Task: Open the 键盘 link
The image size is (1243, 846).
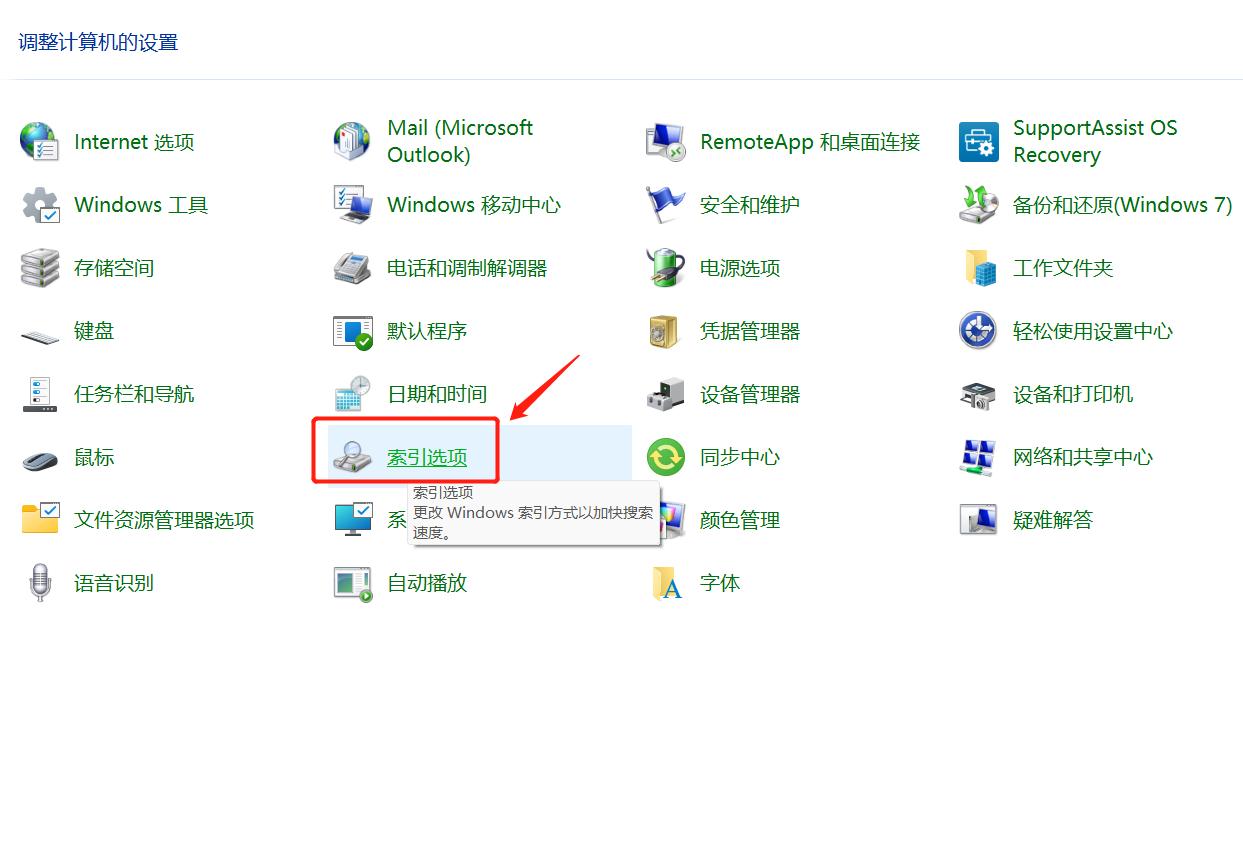Action: tap(94, 331)
